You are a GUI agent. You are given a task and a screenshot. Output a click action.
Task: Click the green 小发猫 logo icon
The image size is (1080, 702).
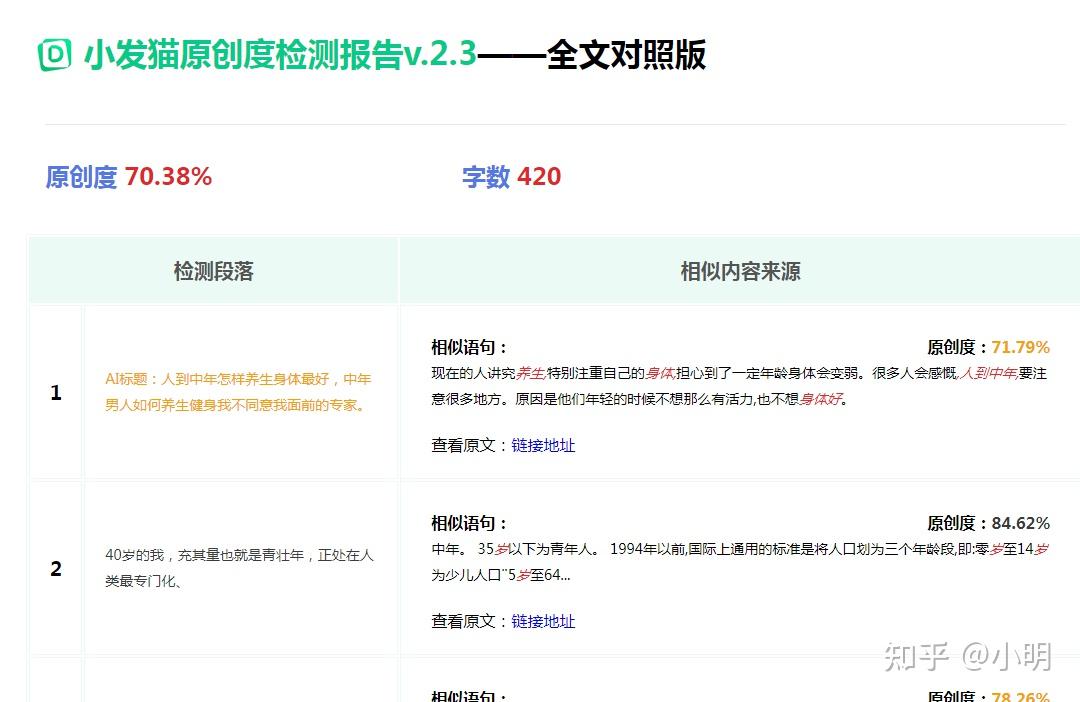[x=54, y=54]
